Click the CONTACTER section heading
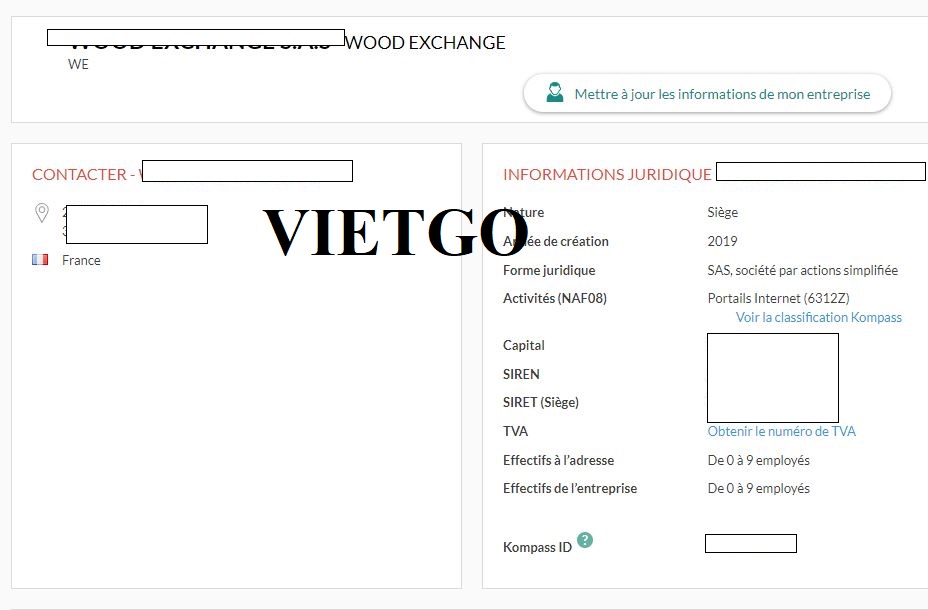 click(79, 174)
